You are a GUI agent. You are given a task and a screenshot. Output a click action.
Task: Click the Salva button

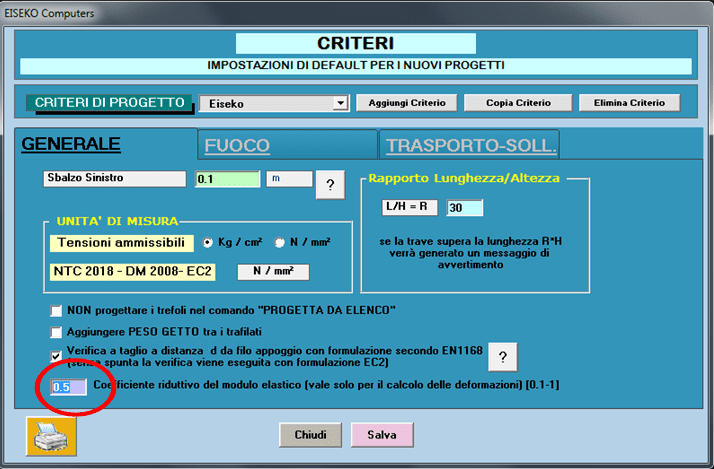click(382, 435)
